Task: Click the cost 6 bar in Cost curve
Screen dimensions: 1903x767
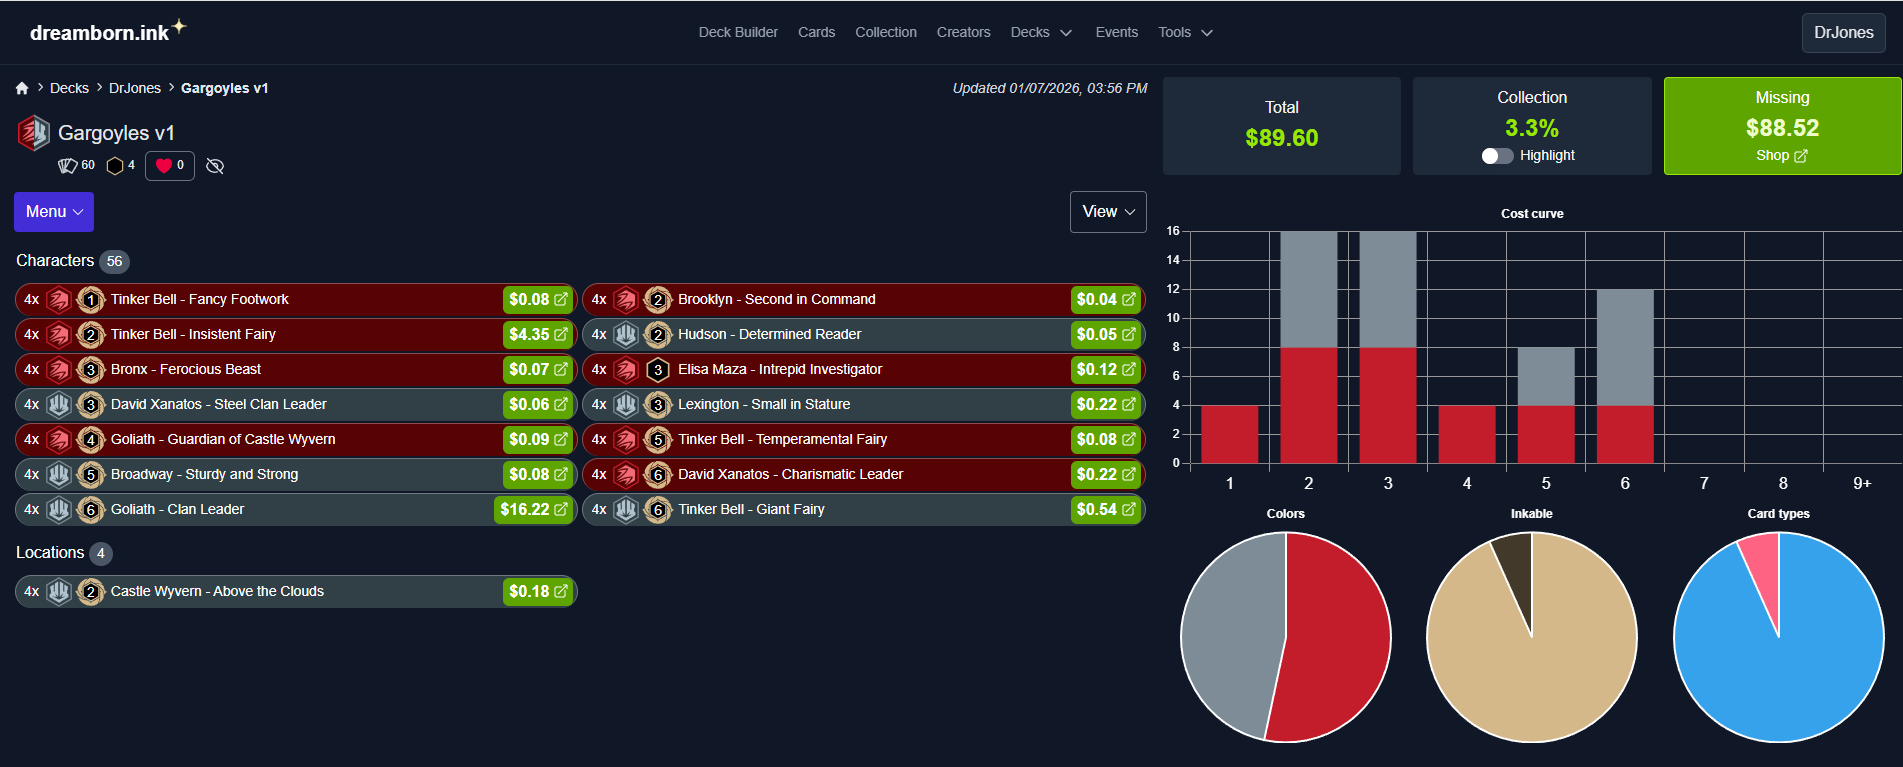Action: [1625, 376]
